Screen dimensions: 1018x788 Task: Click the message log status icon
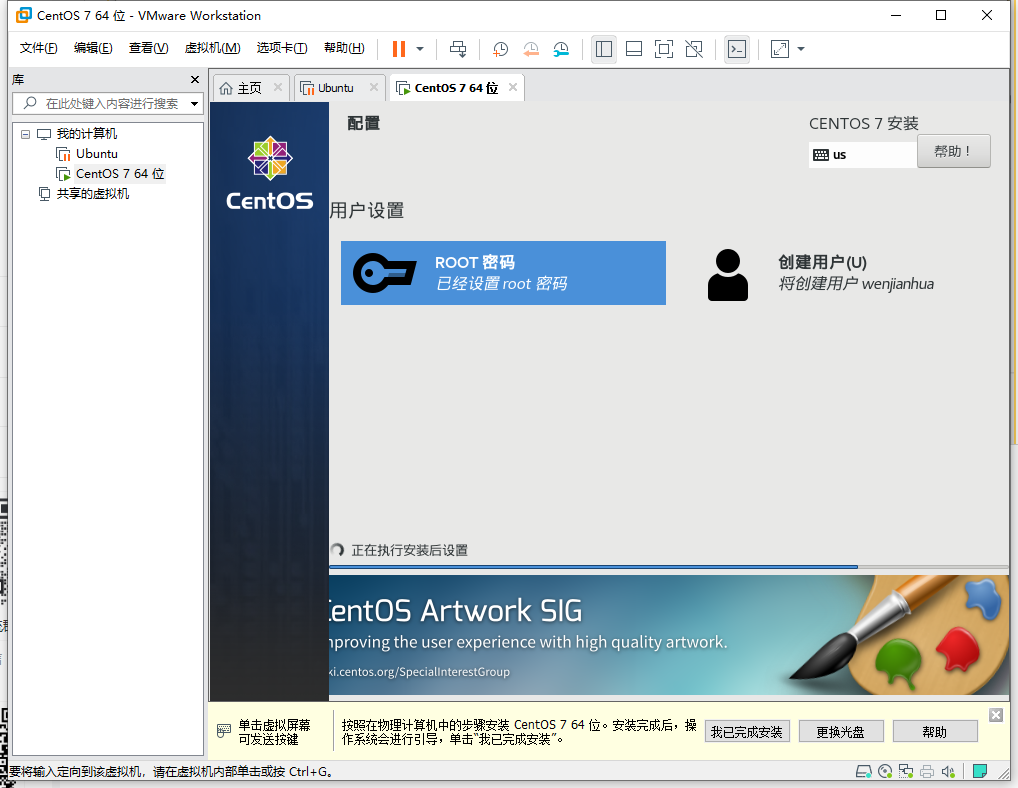pos(980,772)
